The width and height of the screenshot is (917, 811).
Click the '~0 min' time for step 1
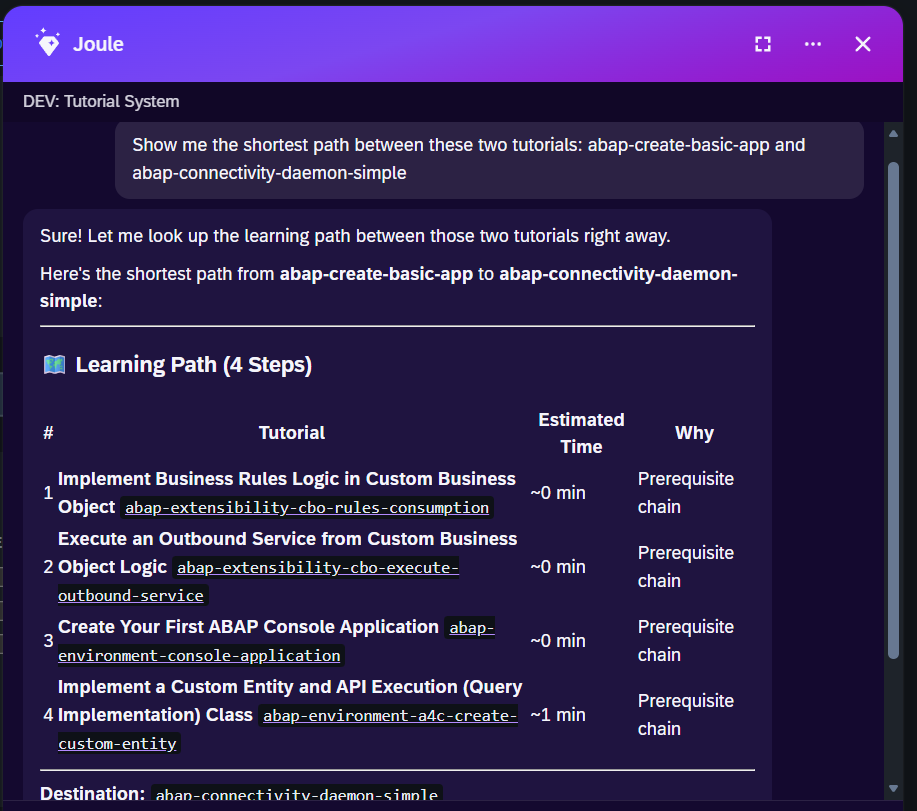tap(557, 492)
